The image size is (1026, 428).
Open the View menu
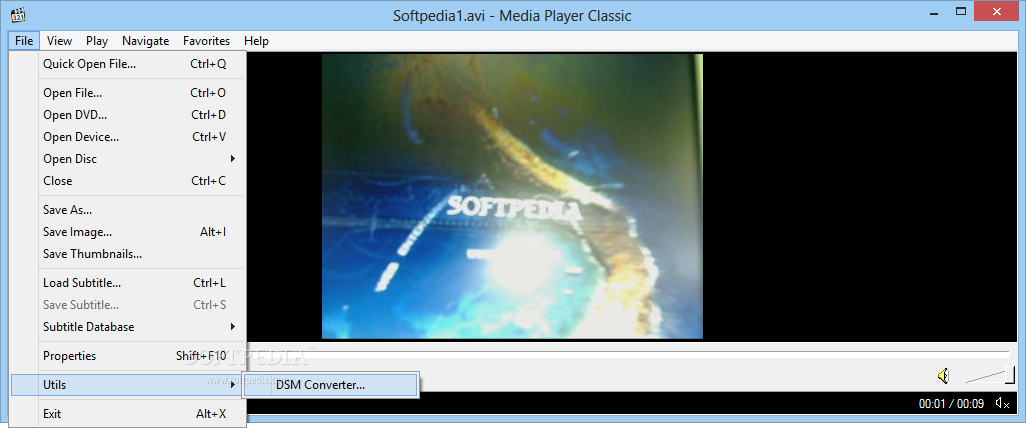(x=60, y=41)
